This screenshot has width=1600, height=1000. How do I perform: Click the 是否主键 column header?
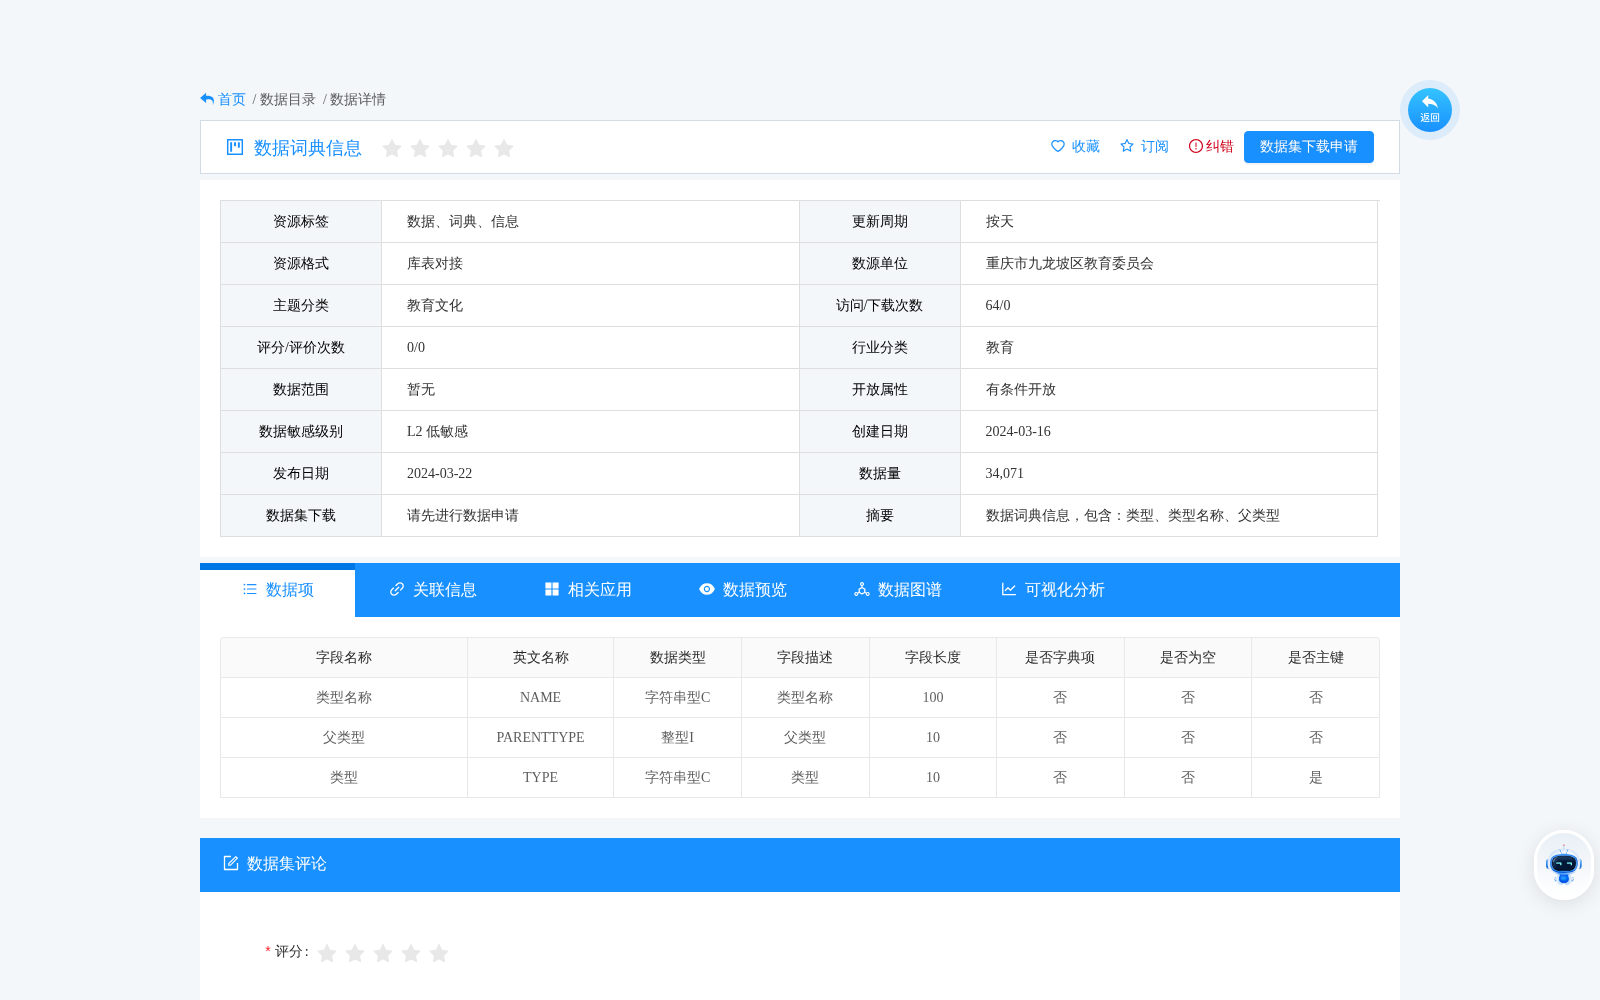coord(1315,657)
